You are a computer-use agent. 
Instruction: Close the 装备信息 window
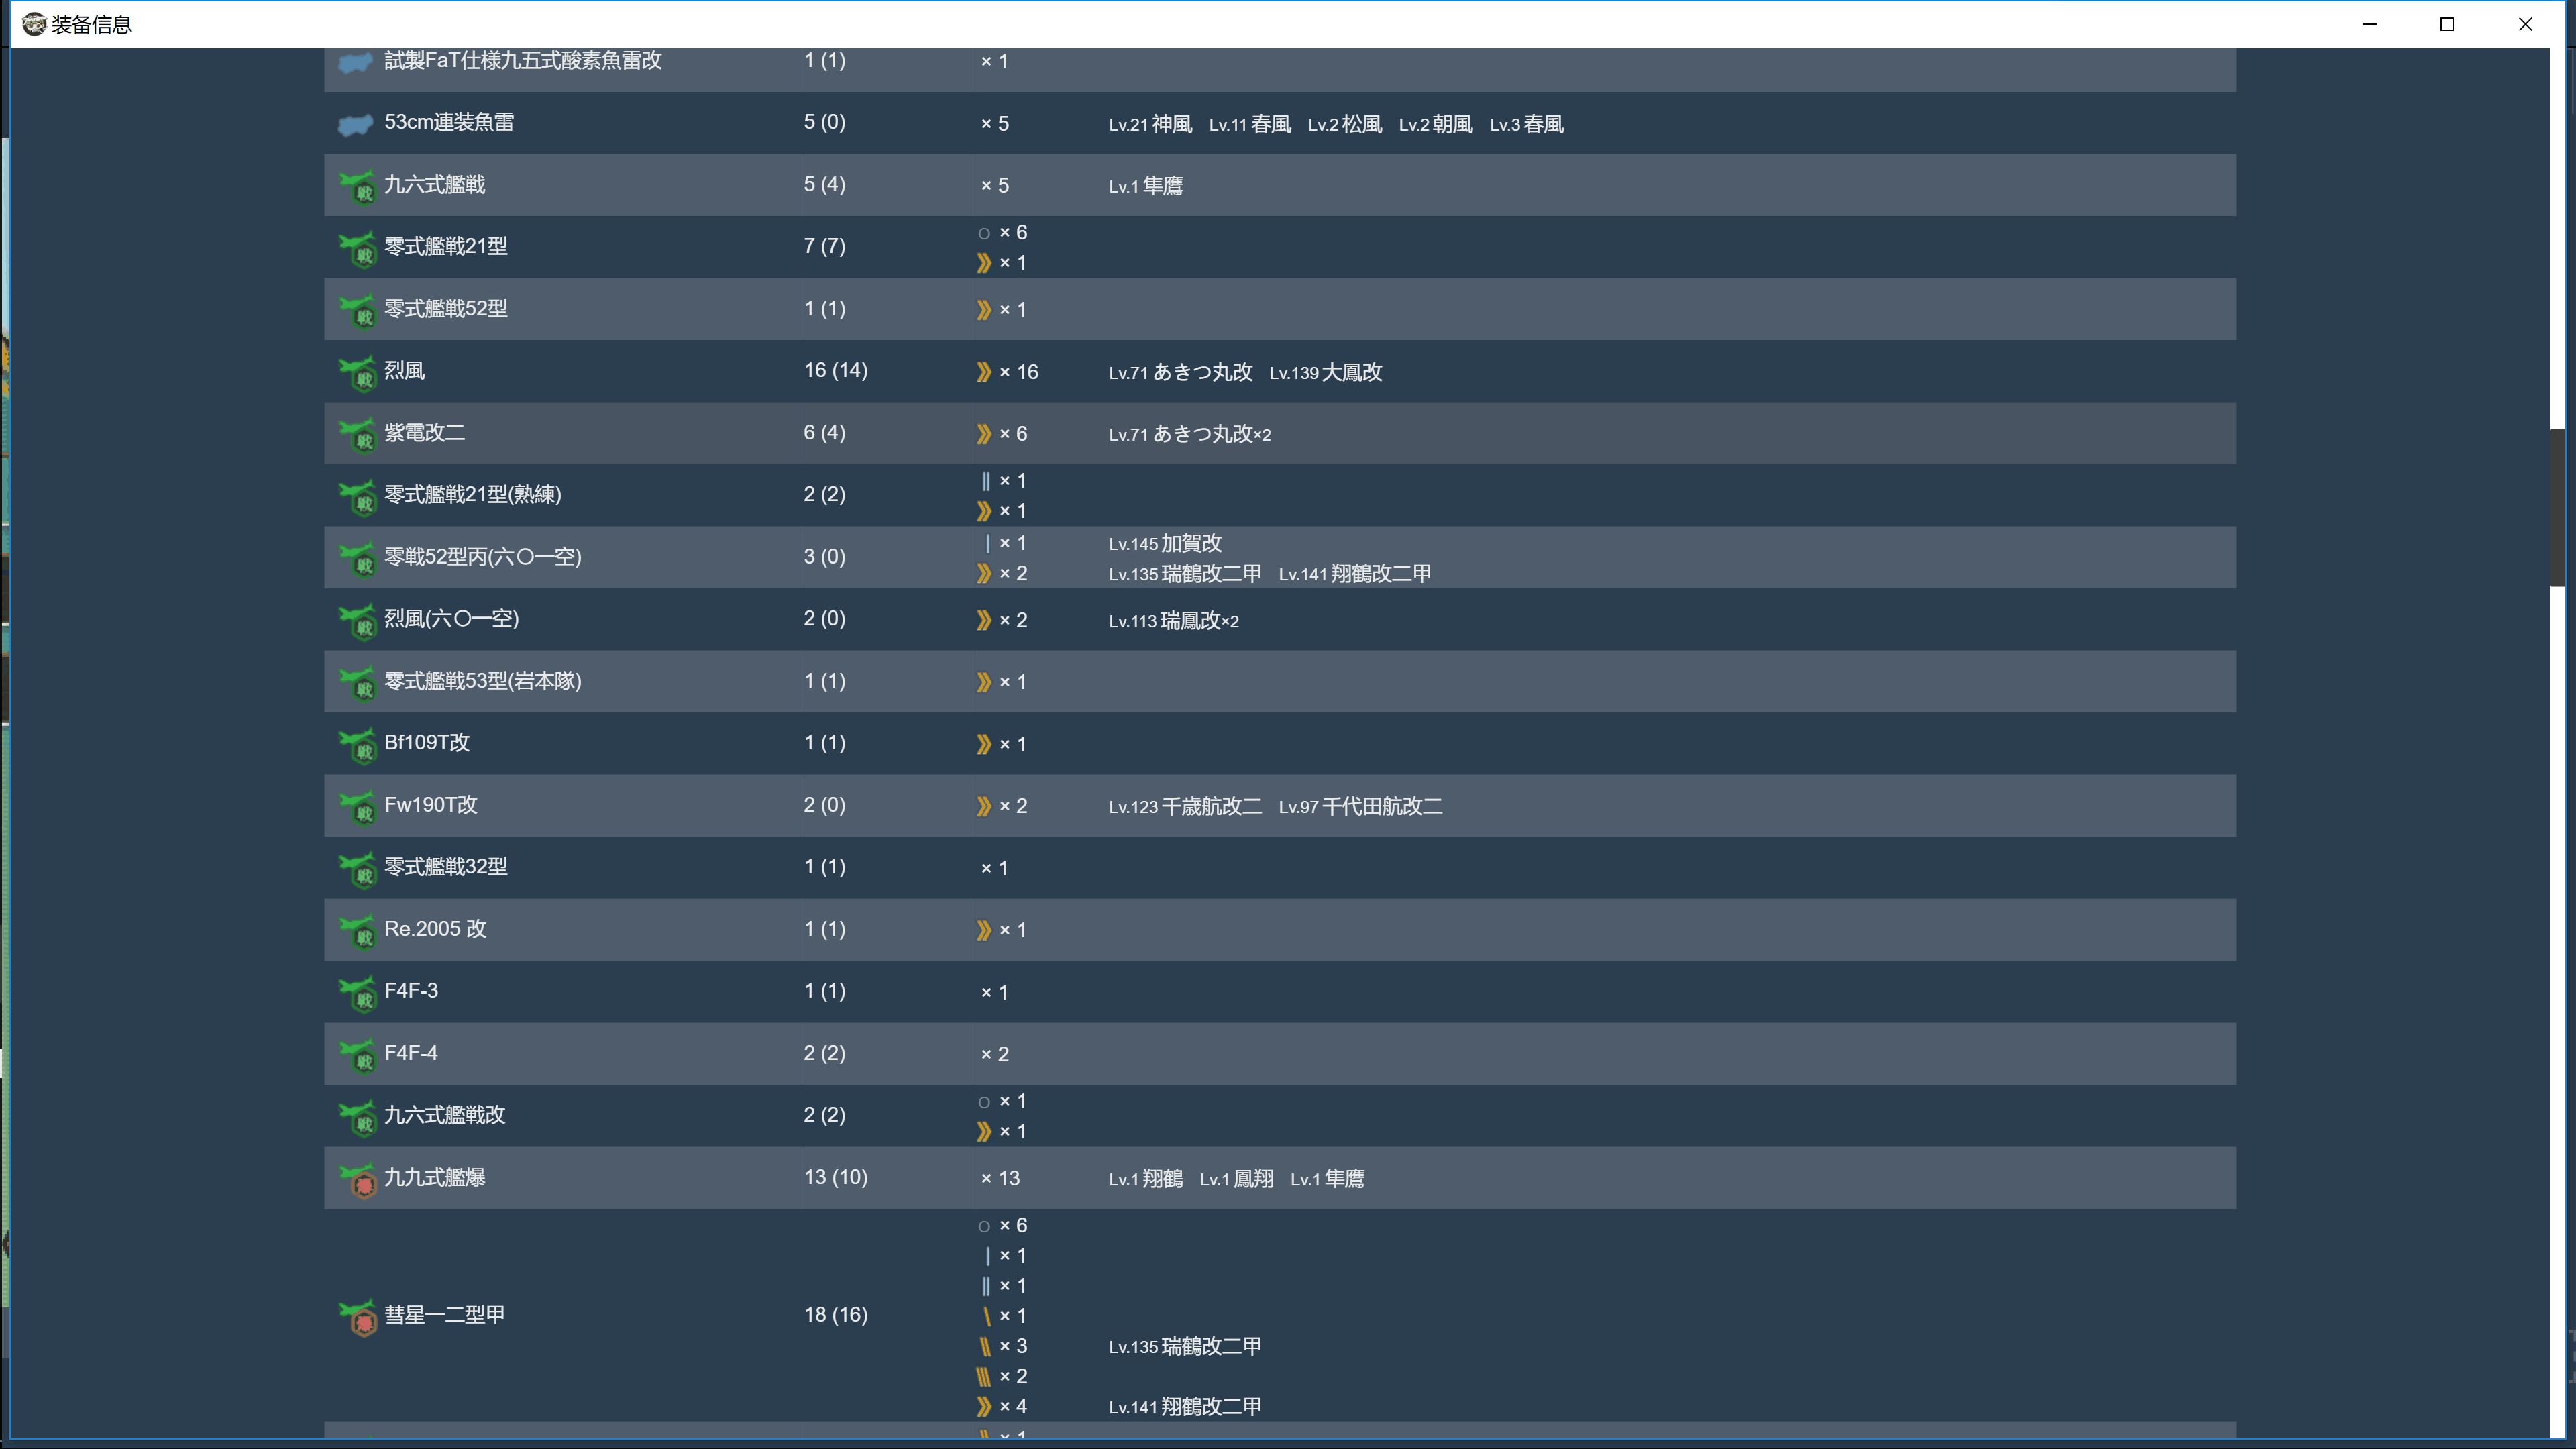coord(2525,24)
